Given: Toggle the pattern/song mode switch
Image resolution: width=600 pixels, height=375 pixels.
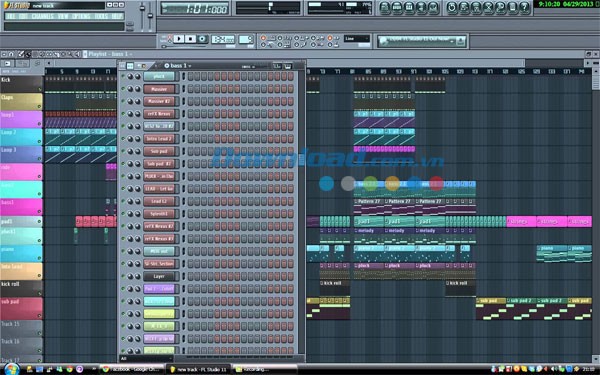Looking at the screenshot, I should coord(170,39).
